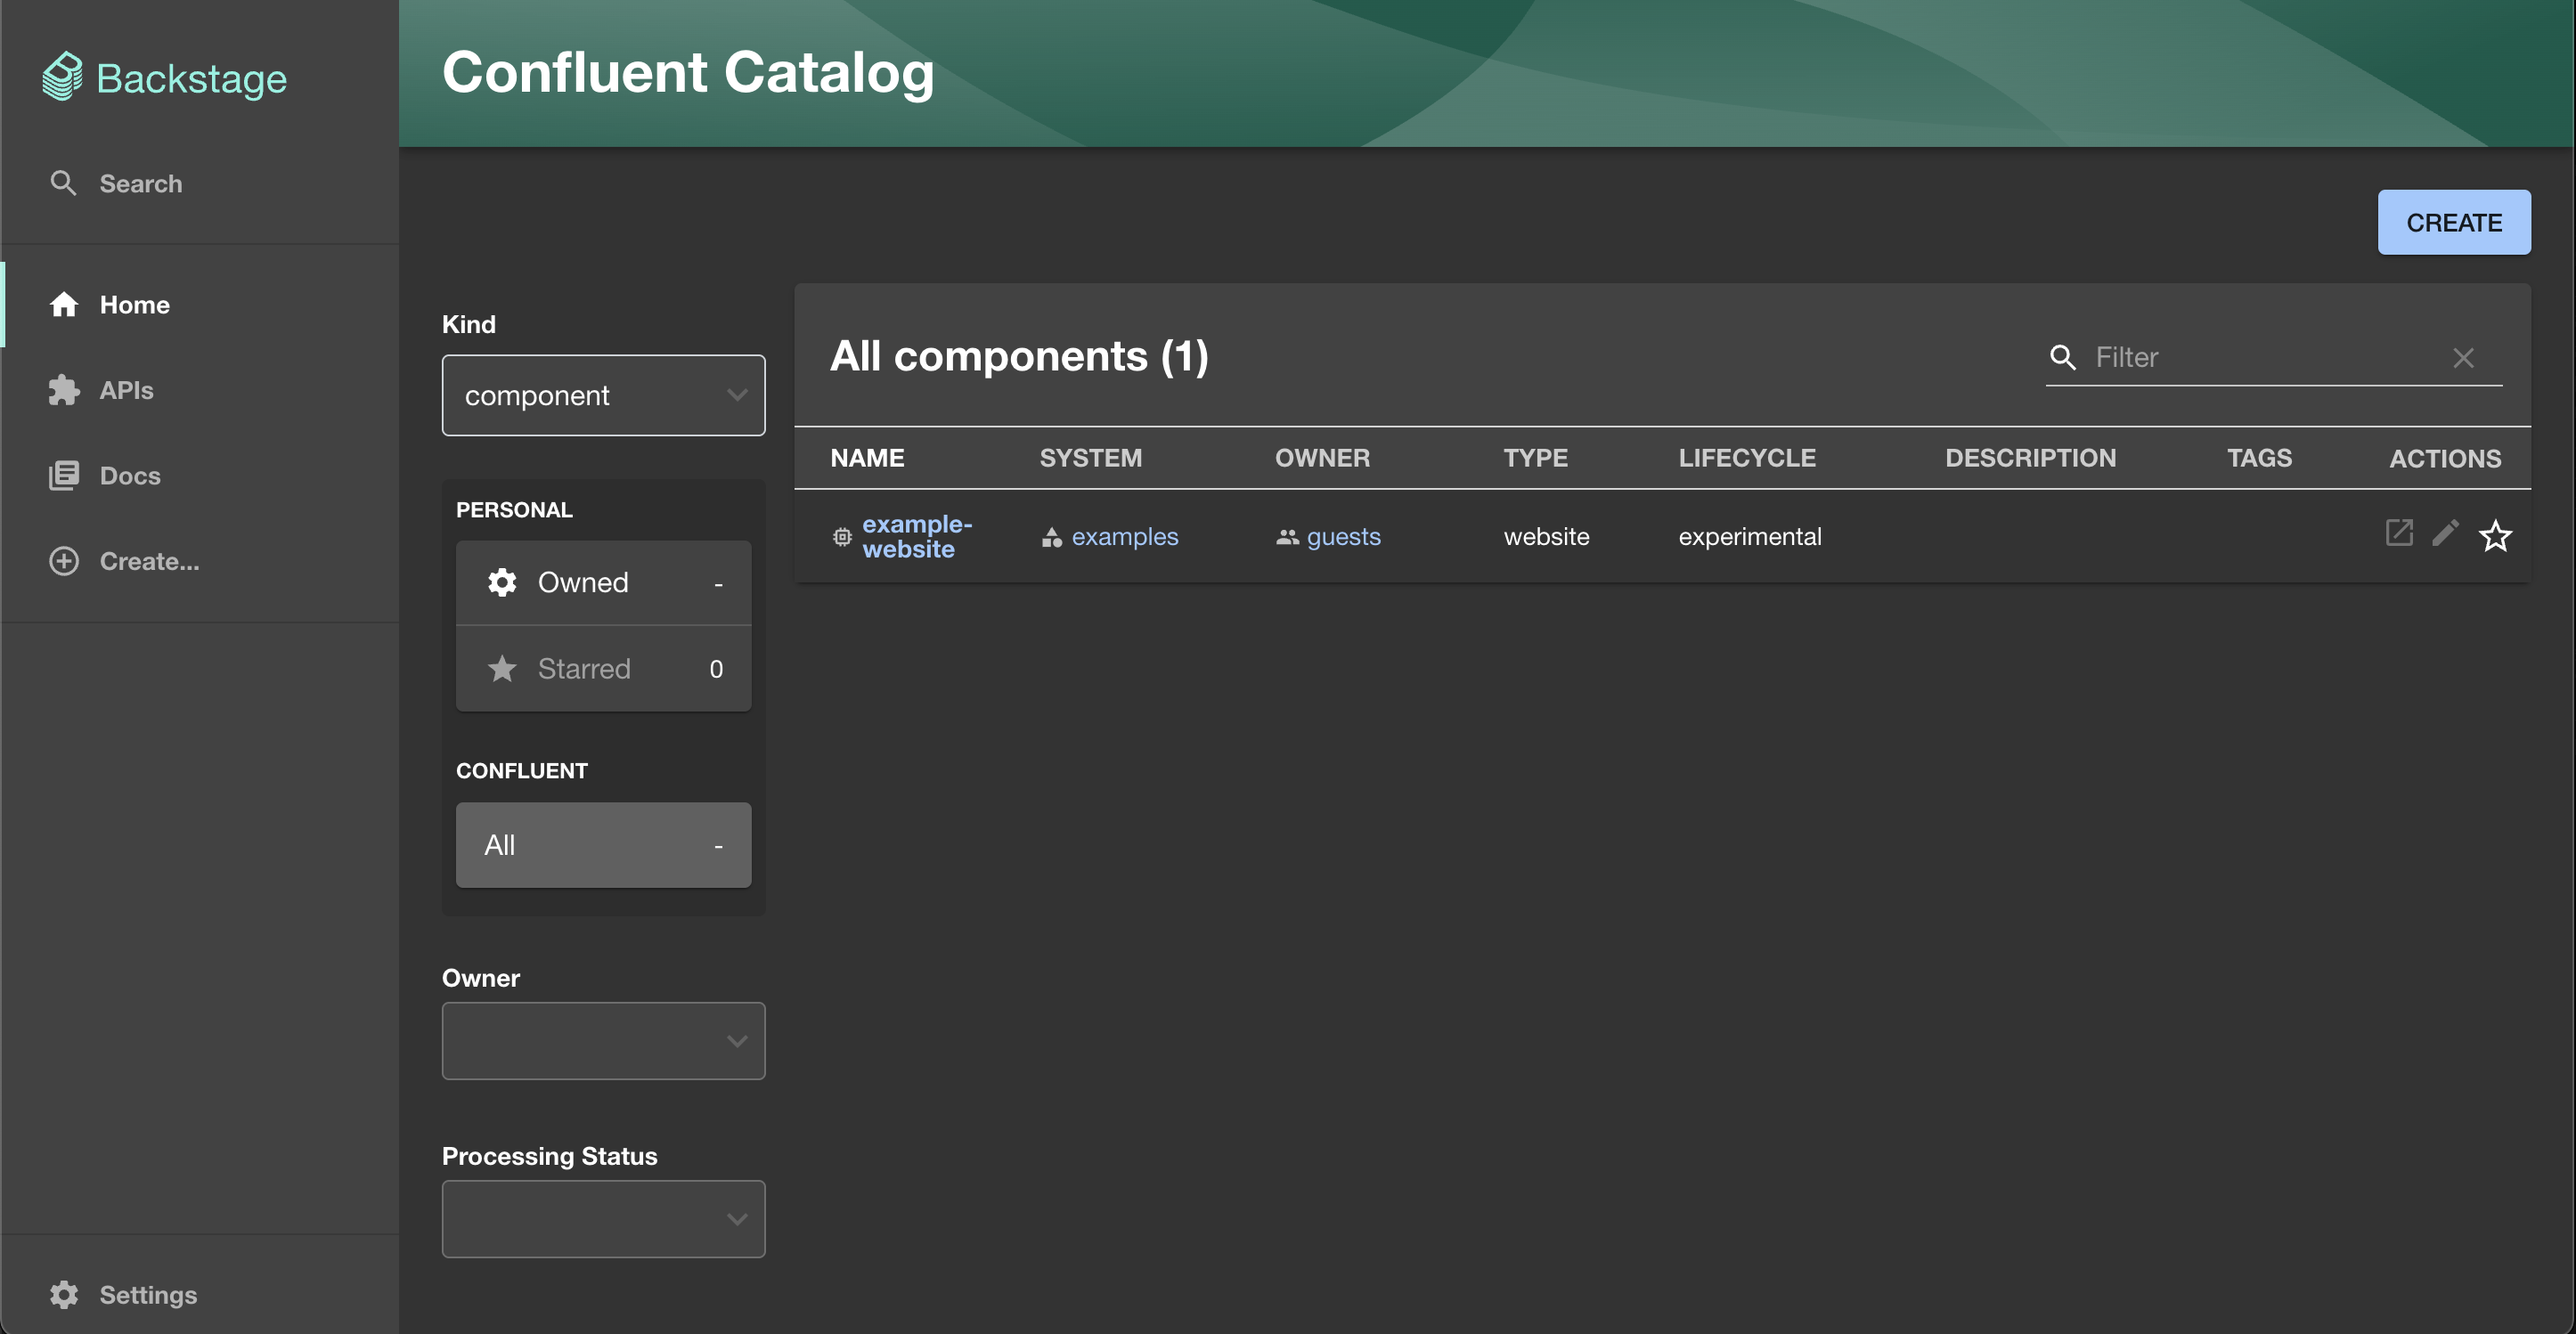Clear the table filter with X
The height and width of the screenshot is (1334, 2576).
(x=2463, y=358)
